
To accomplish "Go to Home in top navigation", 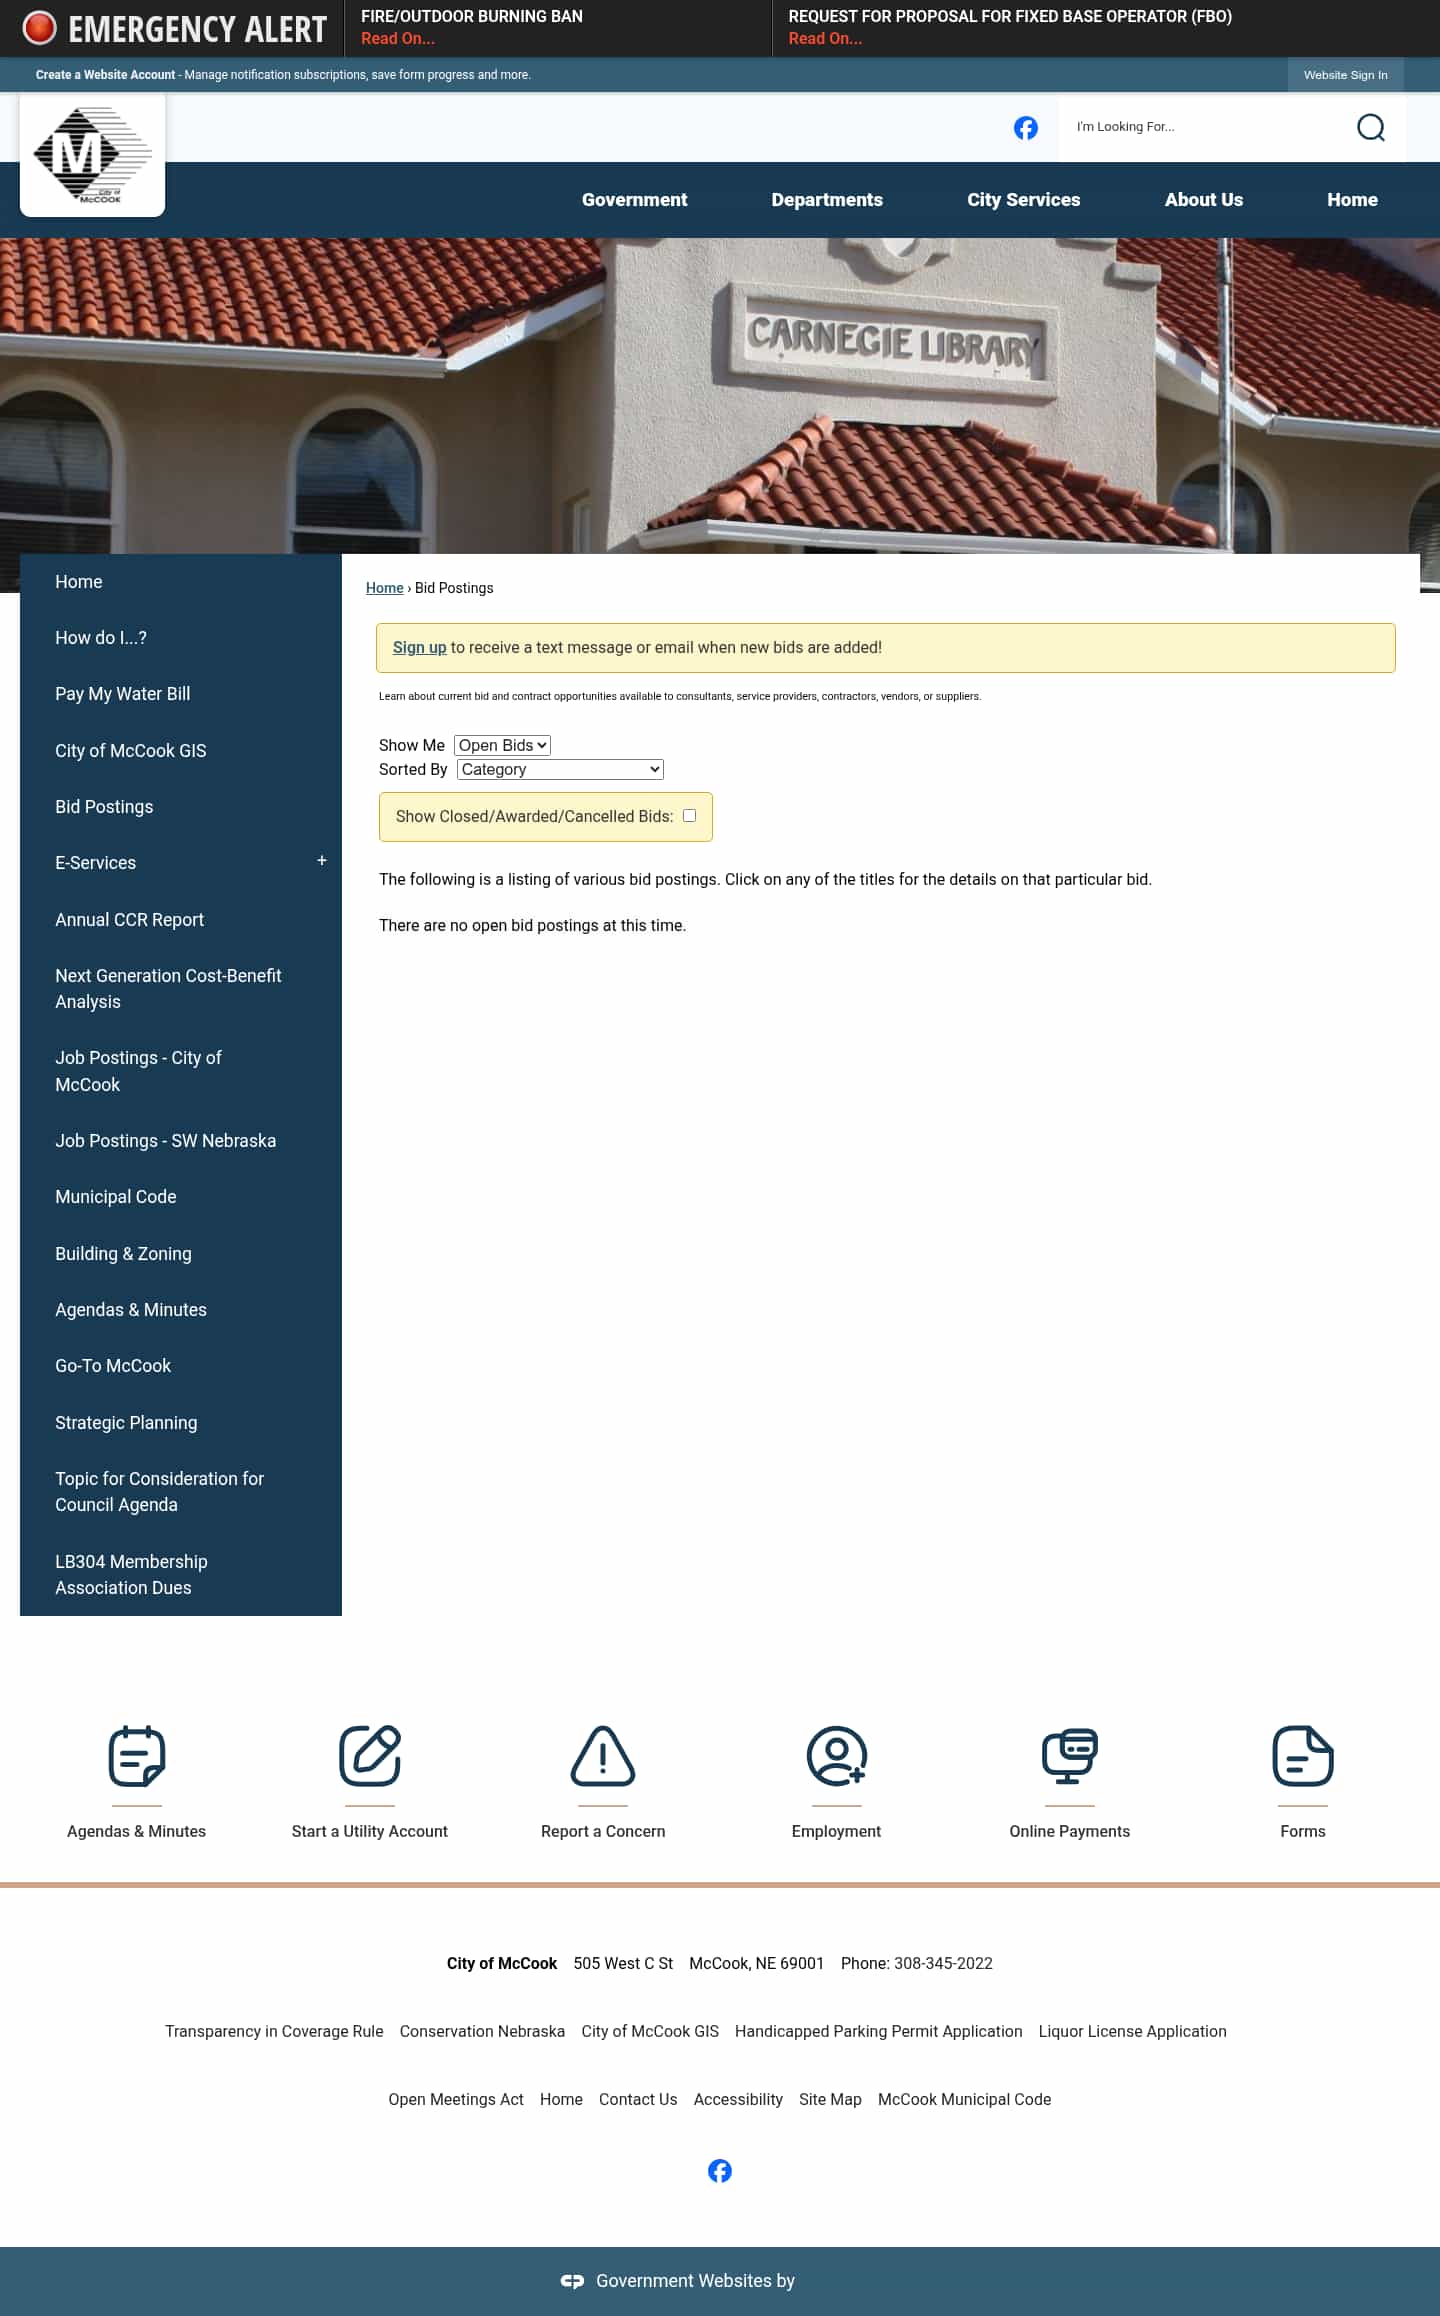I will point(1352,199).
